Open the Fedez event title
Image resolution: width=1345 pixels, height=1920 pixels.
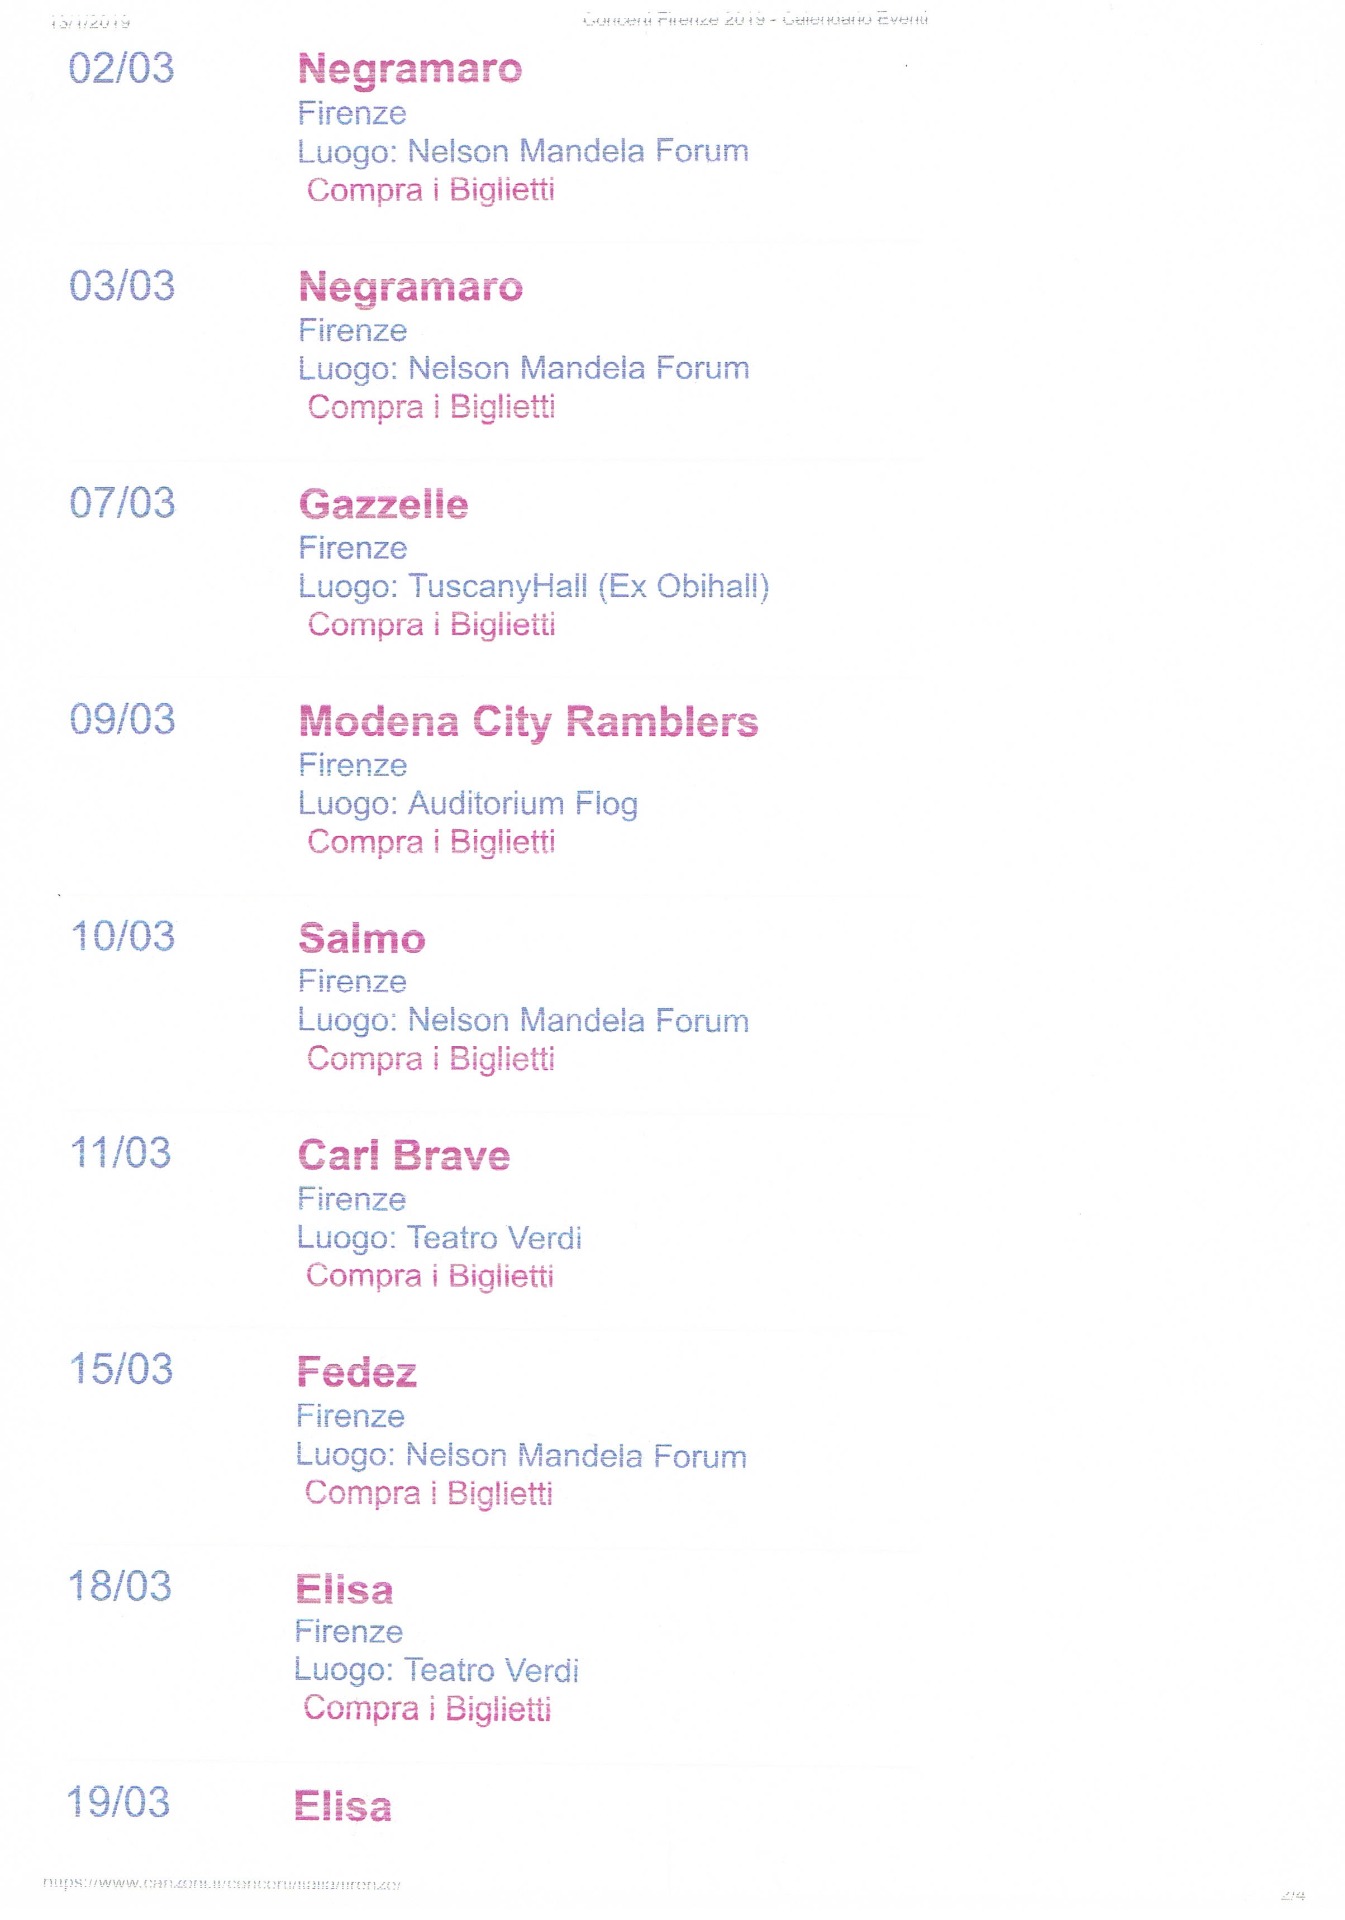356,1373
